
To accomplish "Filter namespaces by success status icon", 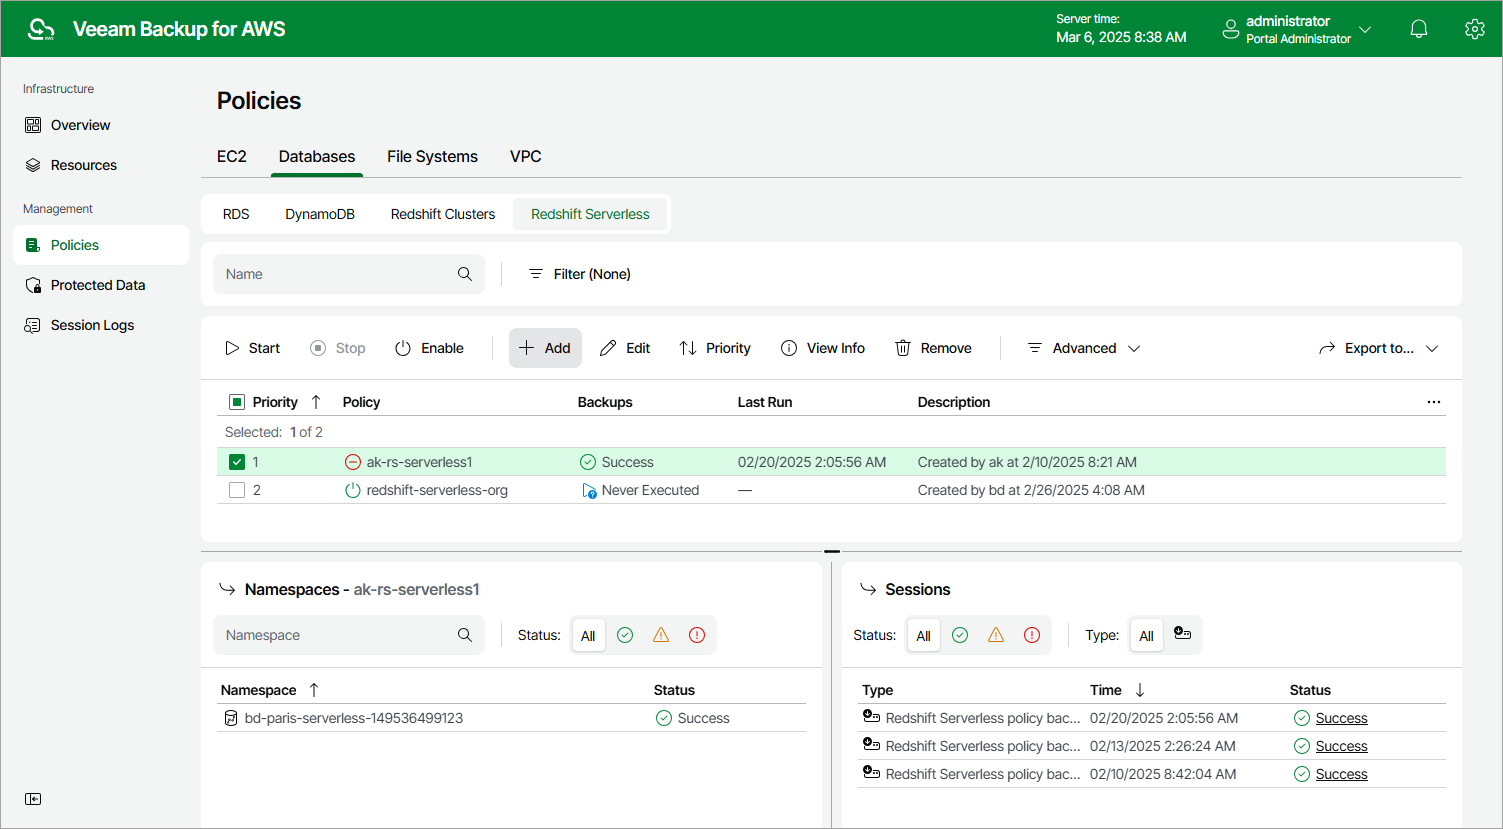I will click(x=625, y=635).
